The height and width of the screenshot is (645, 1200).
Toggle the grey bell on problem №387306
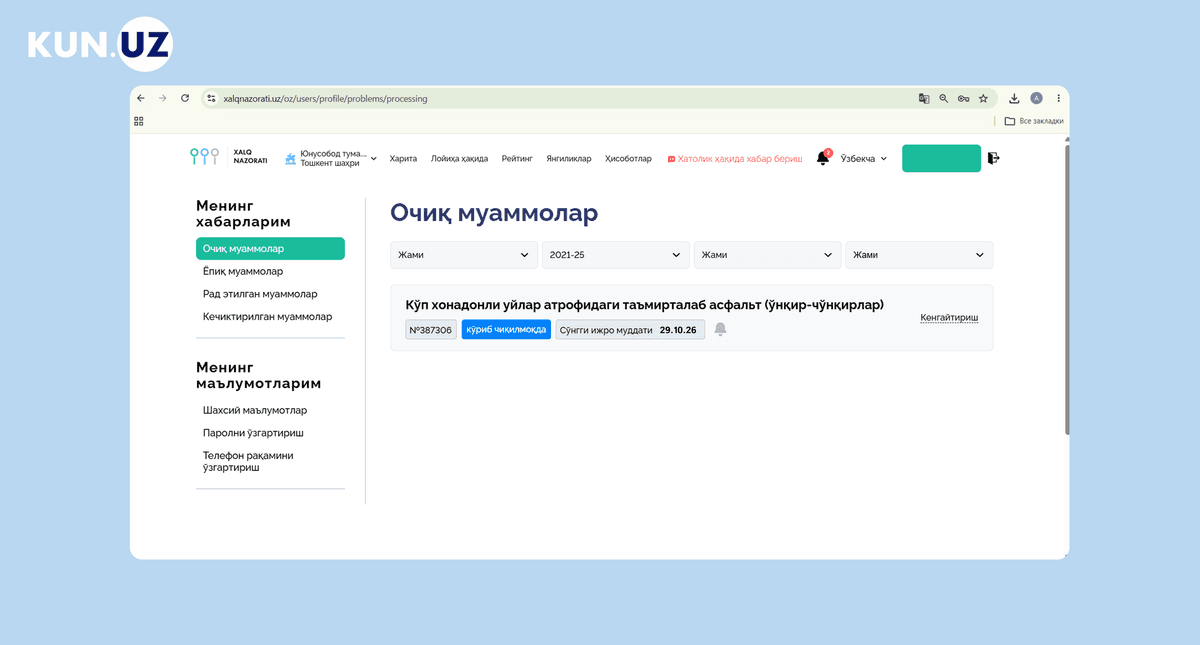720,329
